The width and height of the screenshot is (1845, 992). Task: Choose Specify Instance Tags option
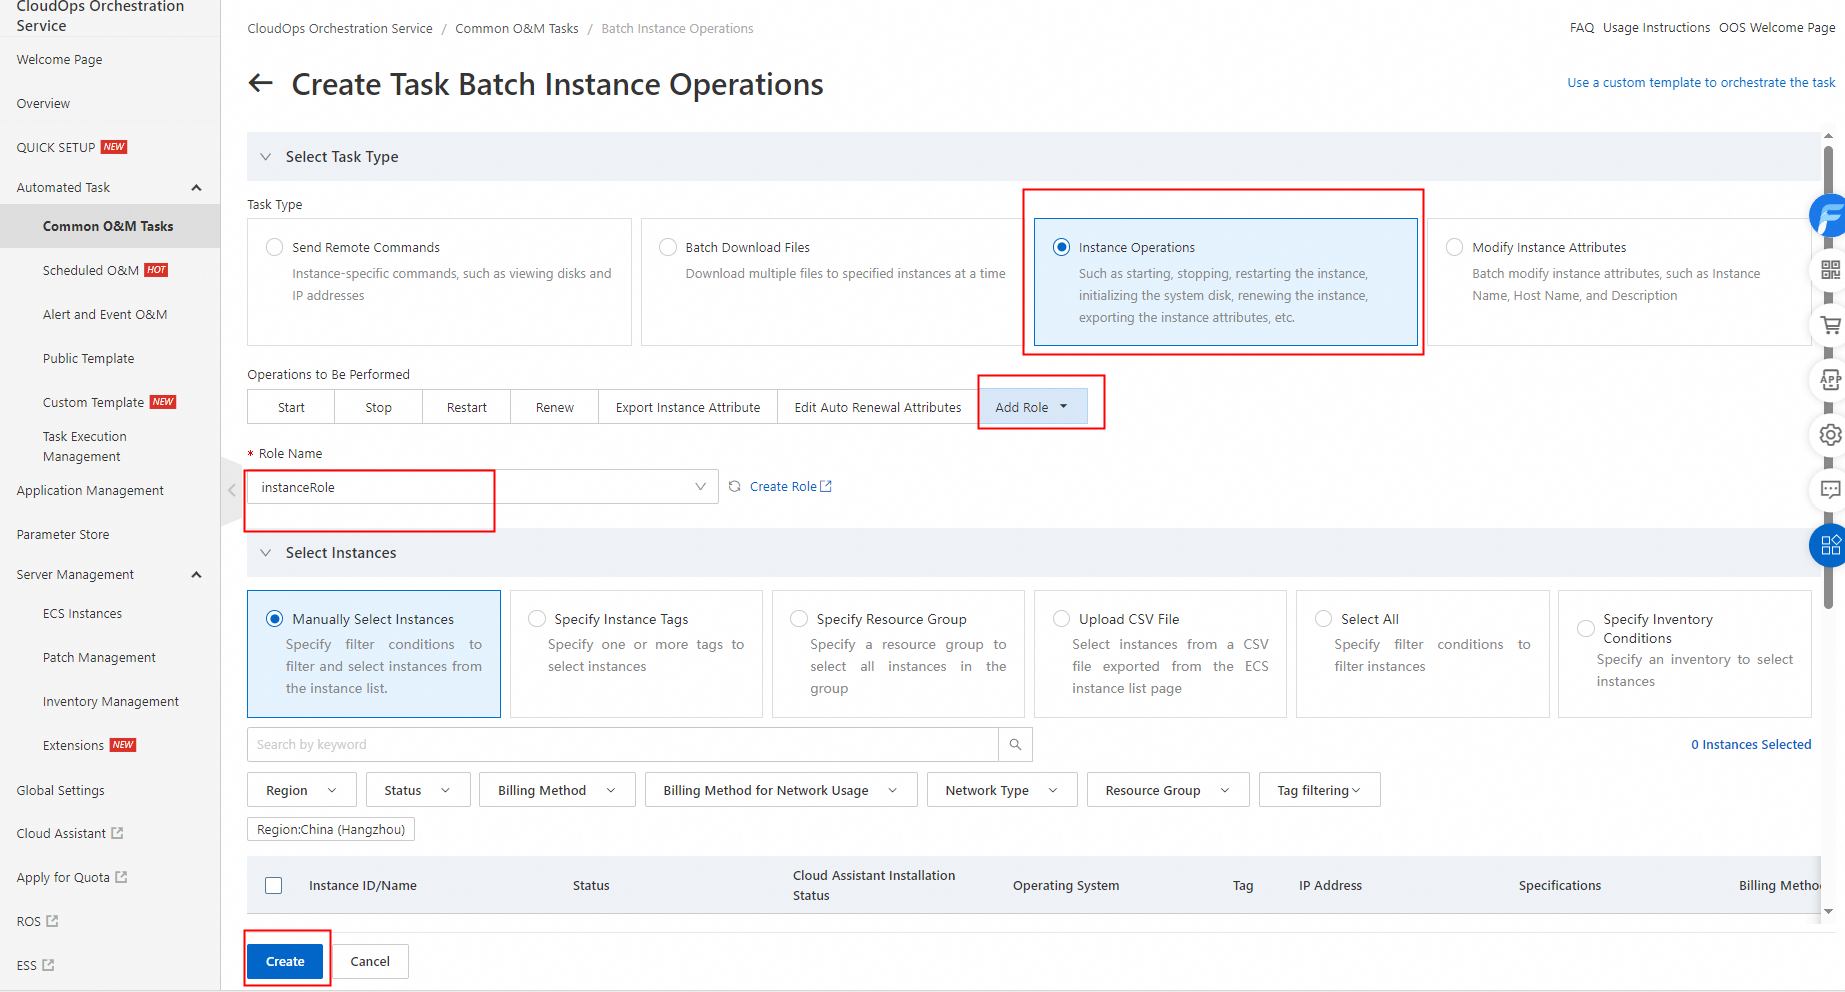pyautogui.click(x=636, y=654)
